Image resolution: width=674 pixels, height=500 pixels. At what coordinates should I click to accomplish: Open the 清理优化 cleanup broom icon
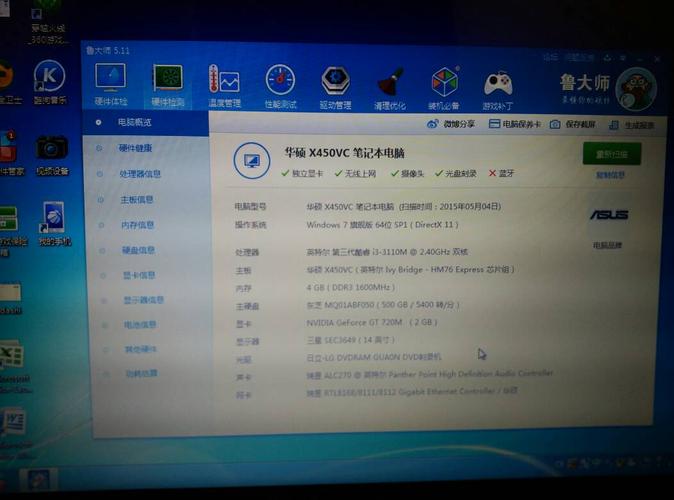point(390,88)
